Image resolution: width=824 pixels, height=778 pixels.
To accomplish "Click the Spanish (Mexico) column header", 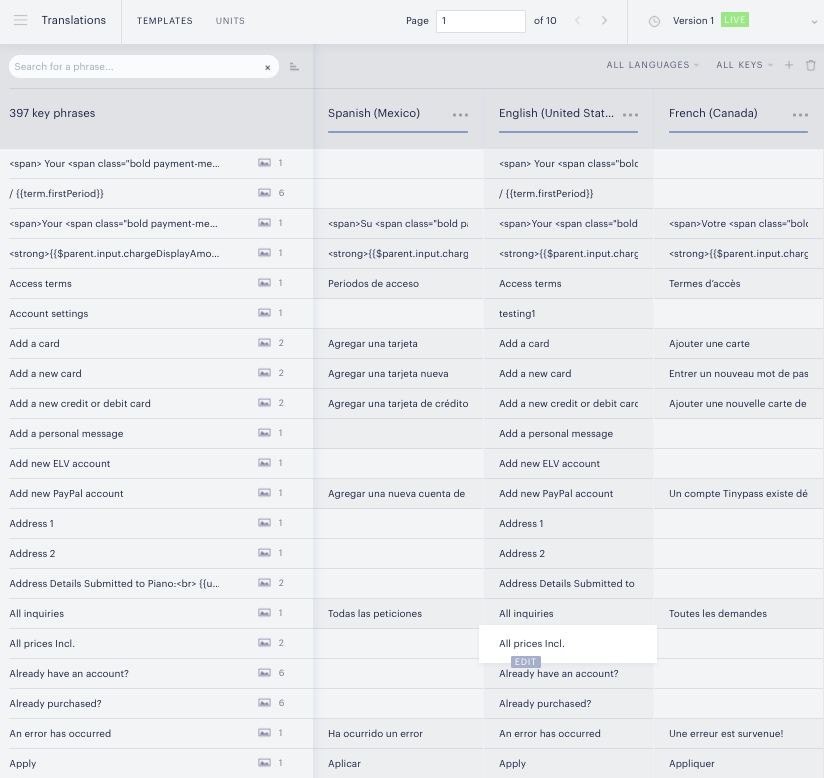I will [374, 113].
